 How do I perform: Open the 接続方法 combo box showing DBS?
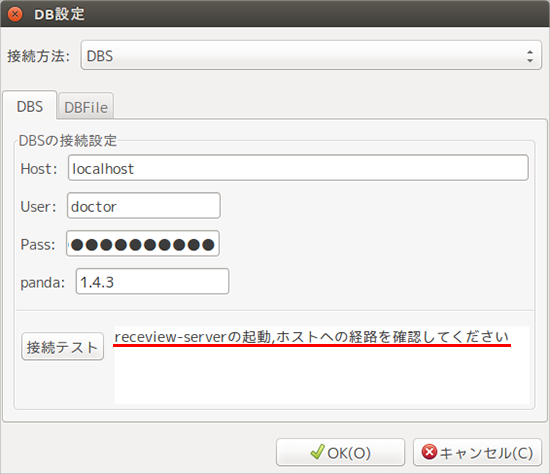(x=311, y=55)
